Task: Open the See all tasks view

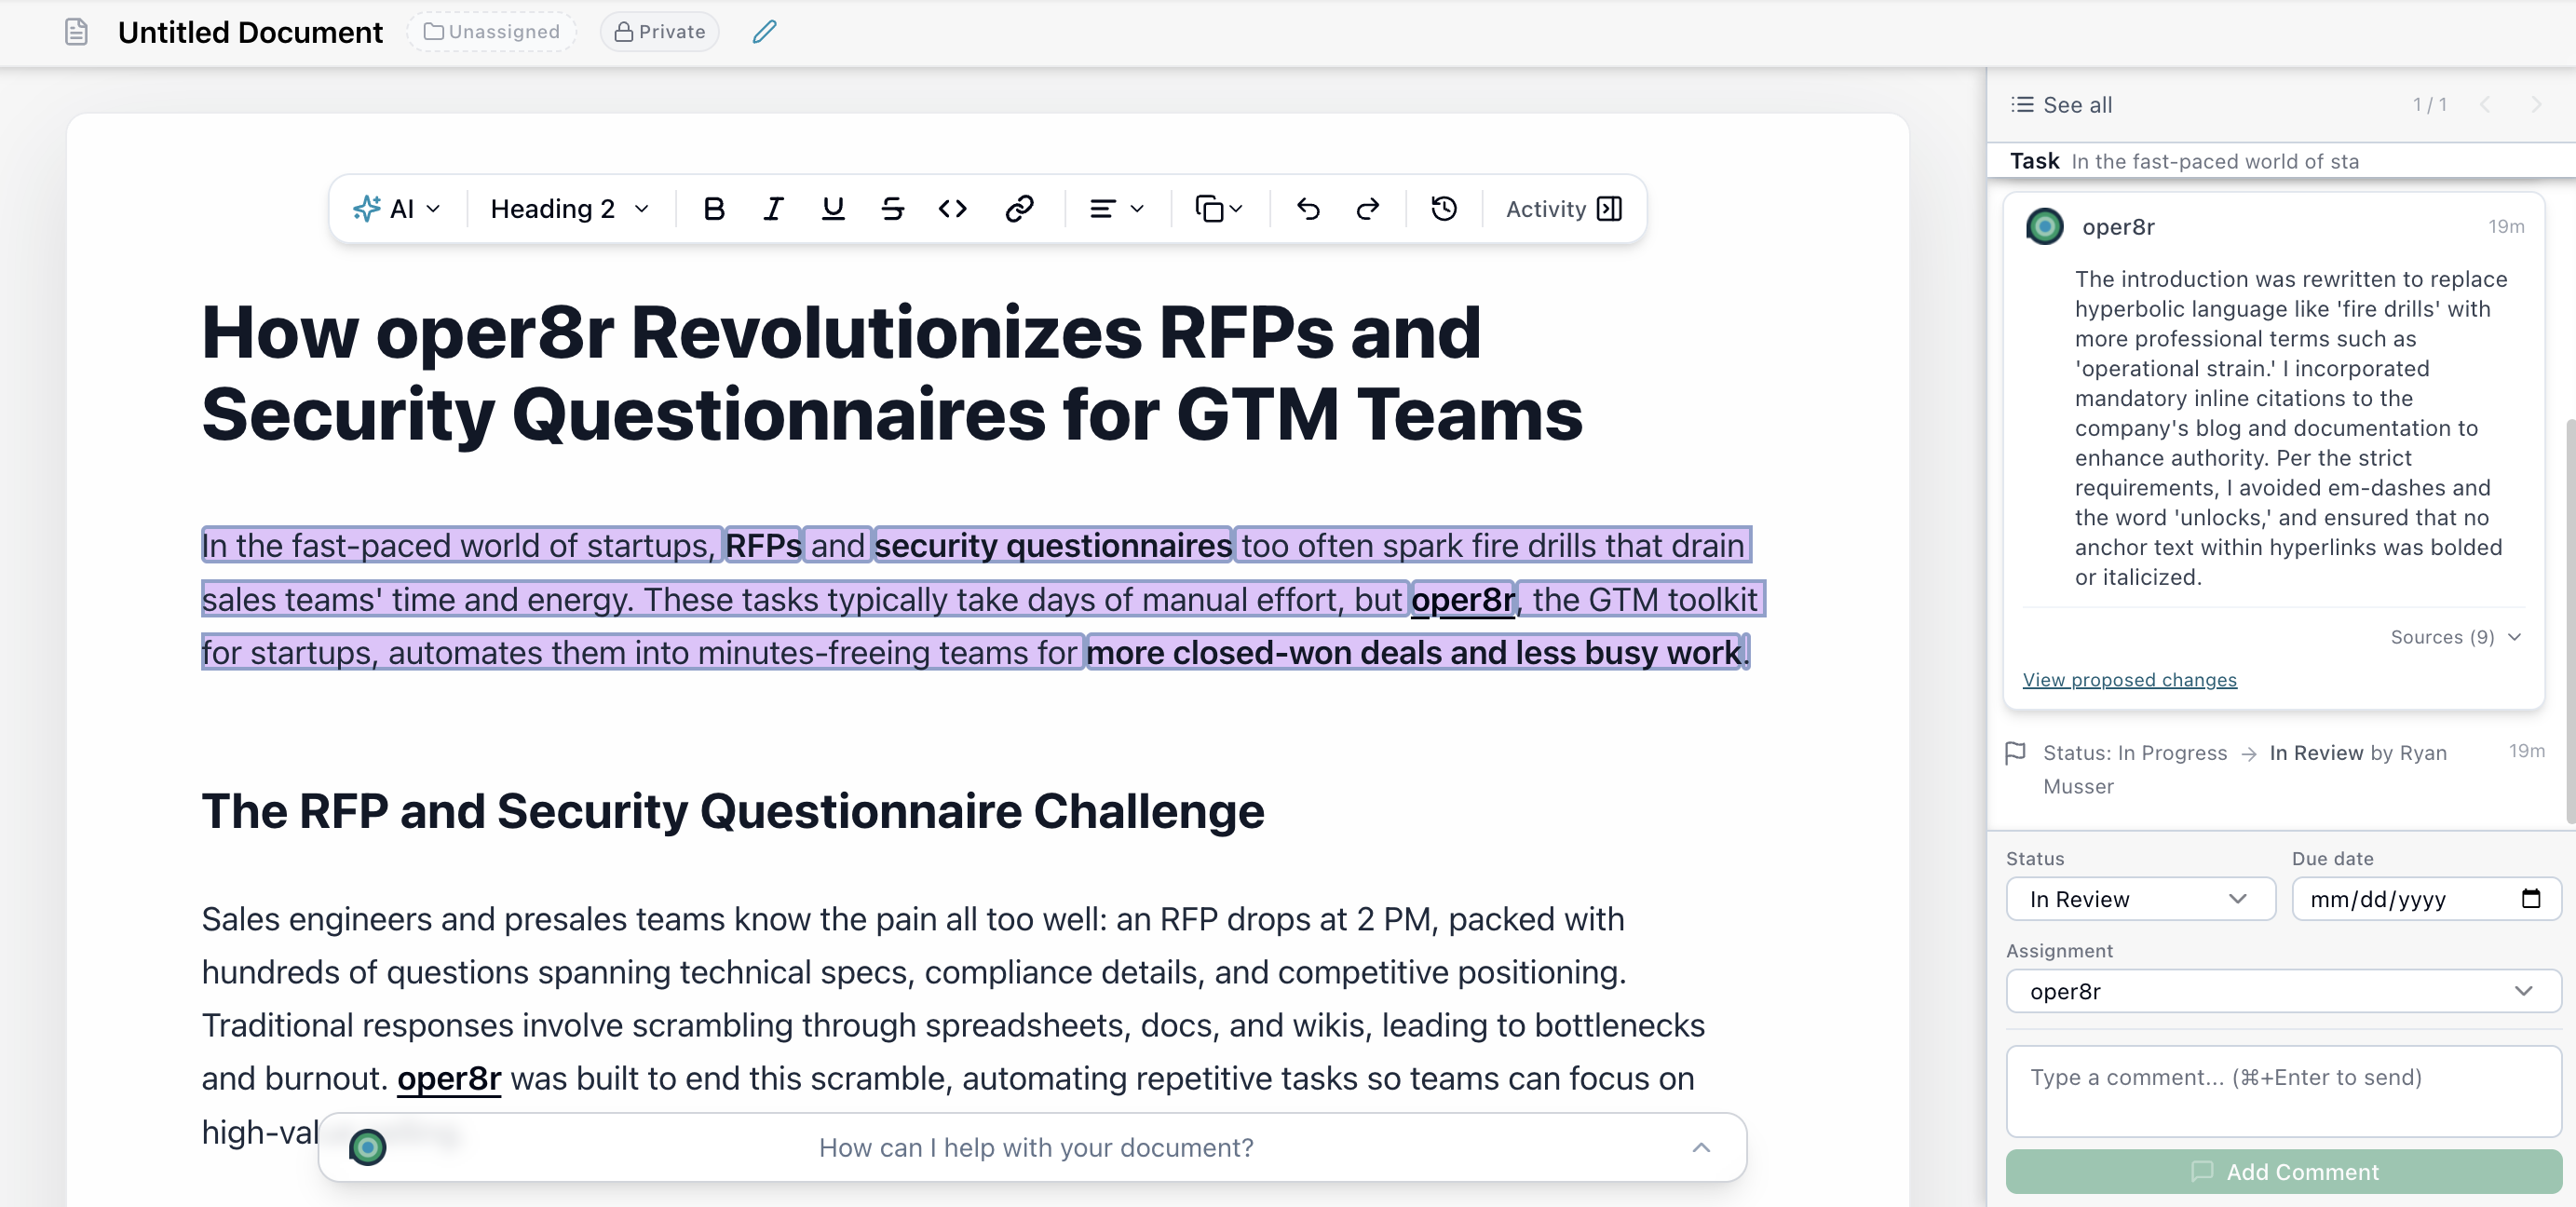Action: coord(2060,104)
